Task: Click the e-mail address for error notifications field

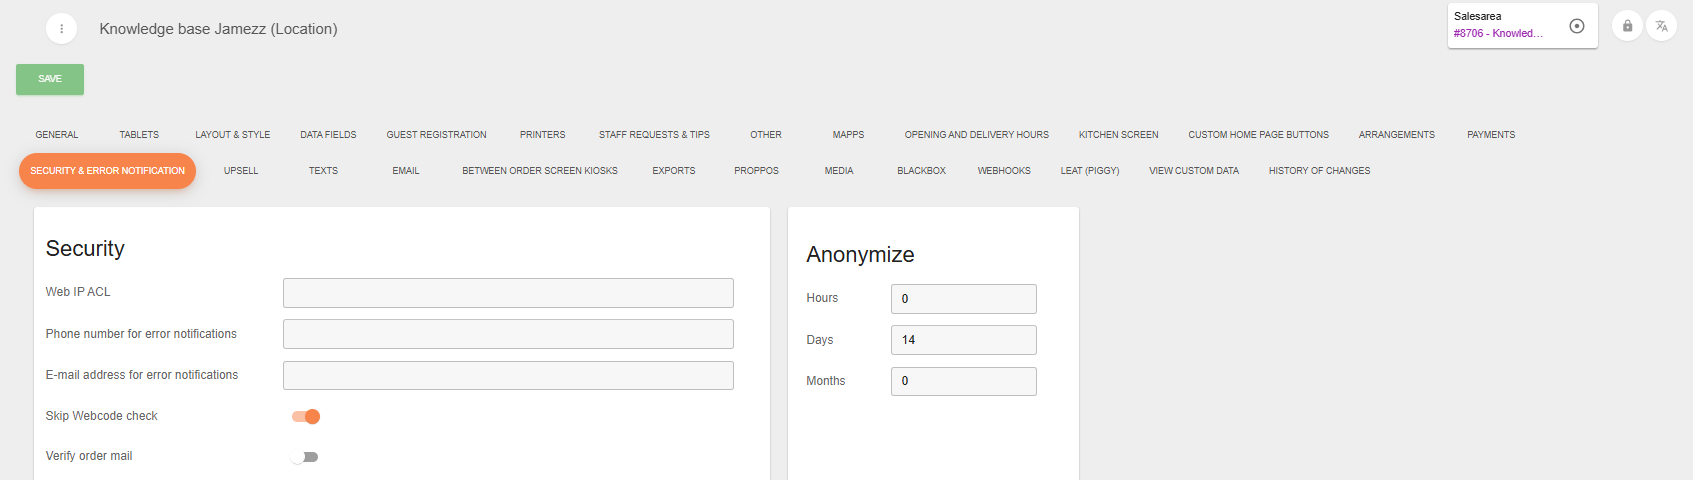Action: [508, 376]
